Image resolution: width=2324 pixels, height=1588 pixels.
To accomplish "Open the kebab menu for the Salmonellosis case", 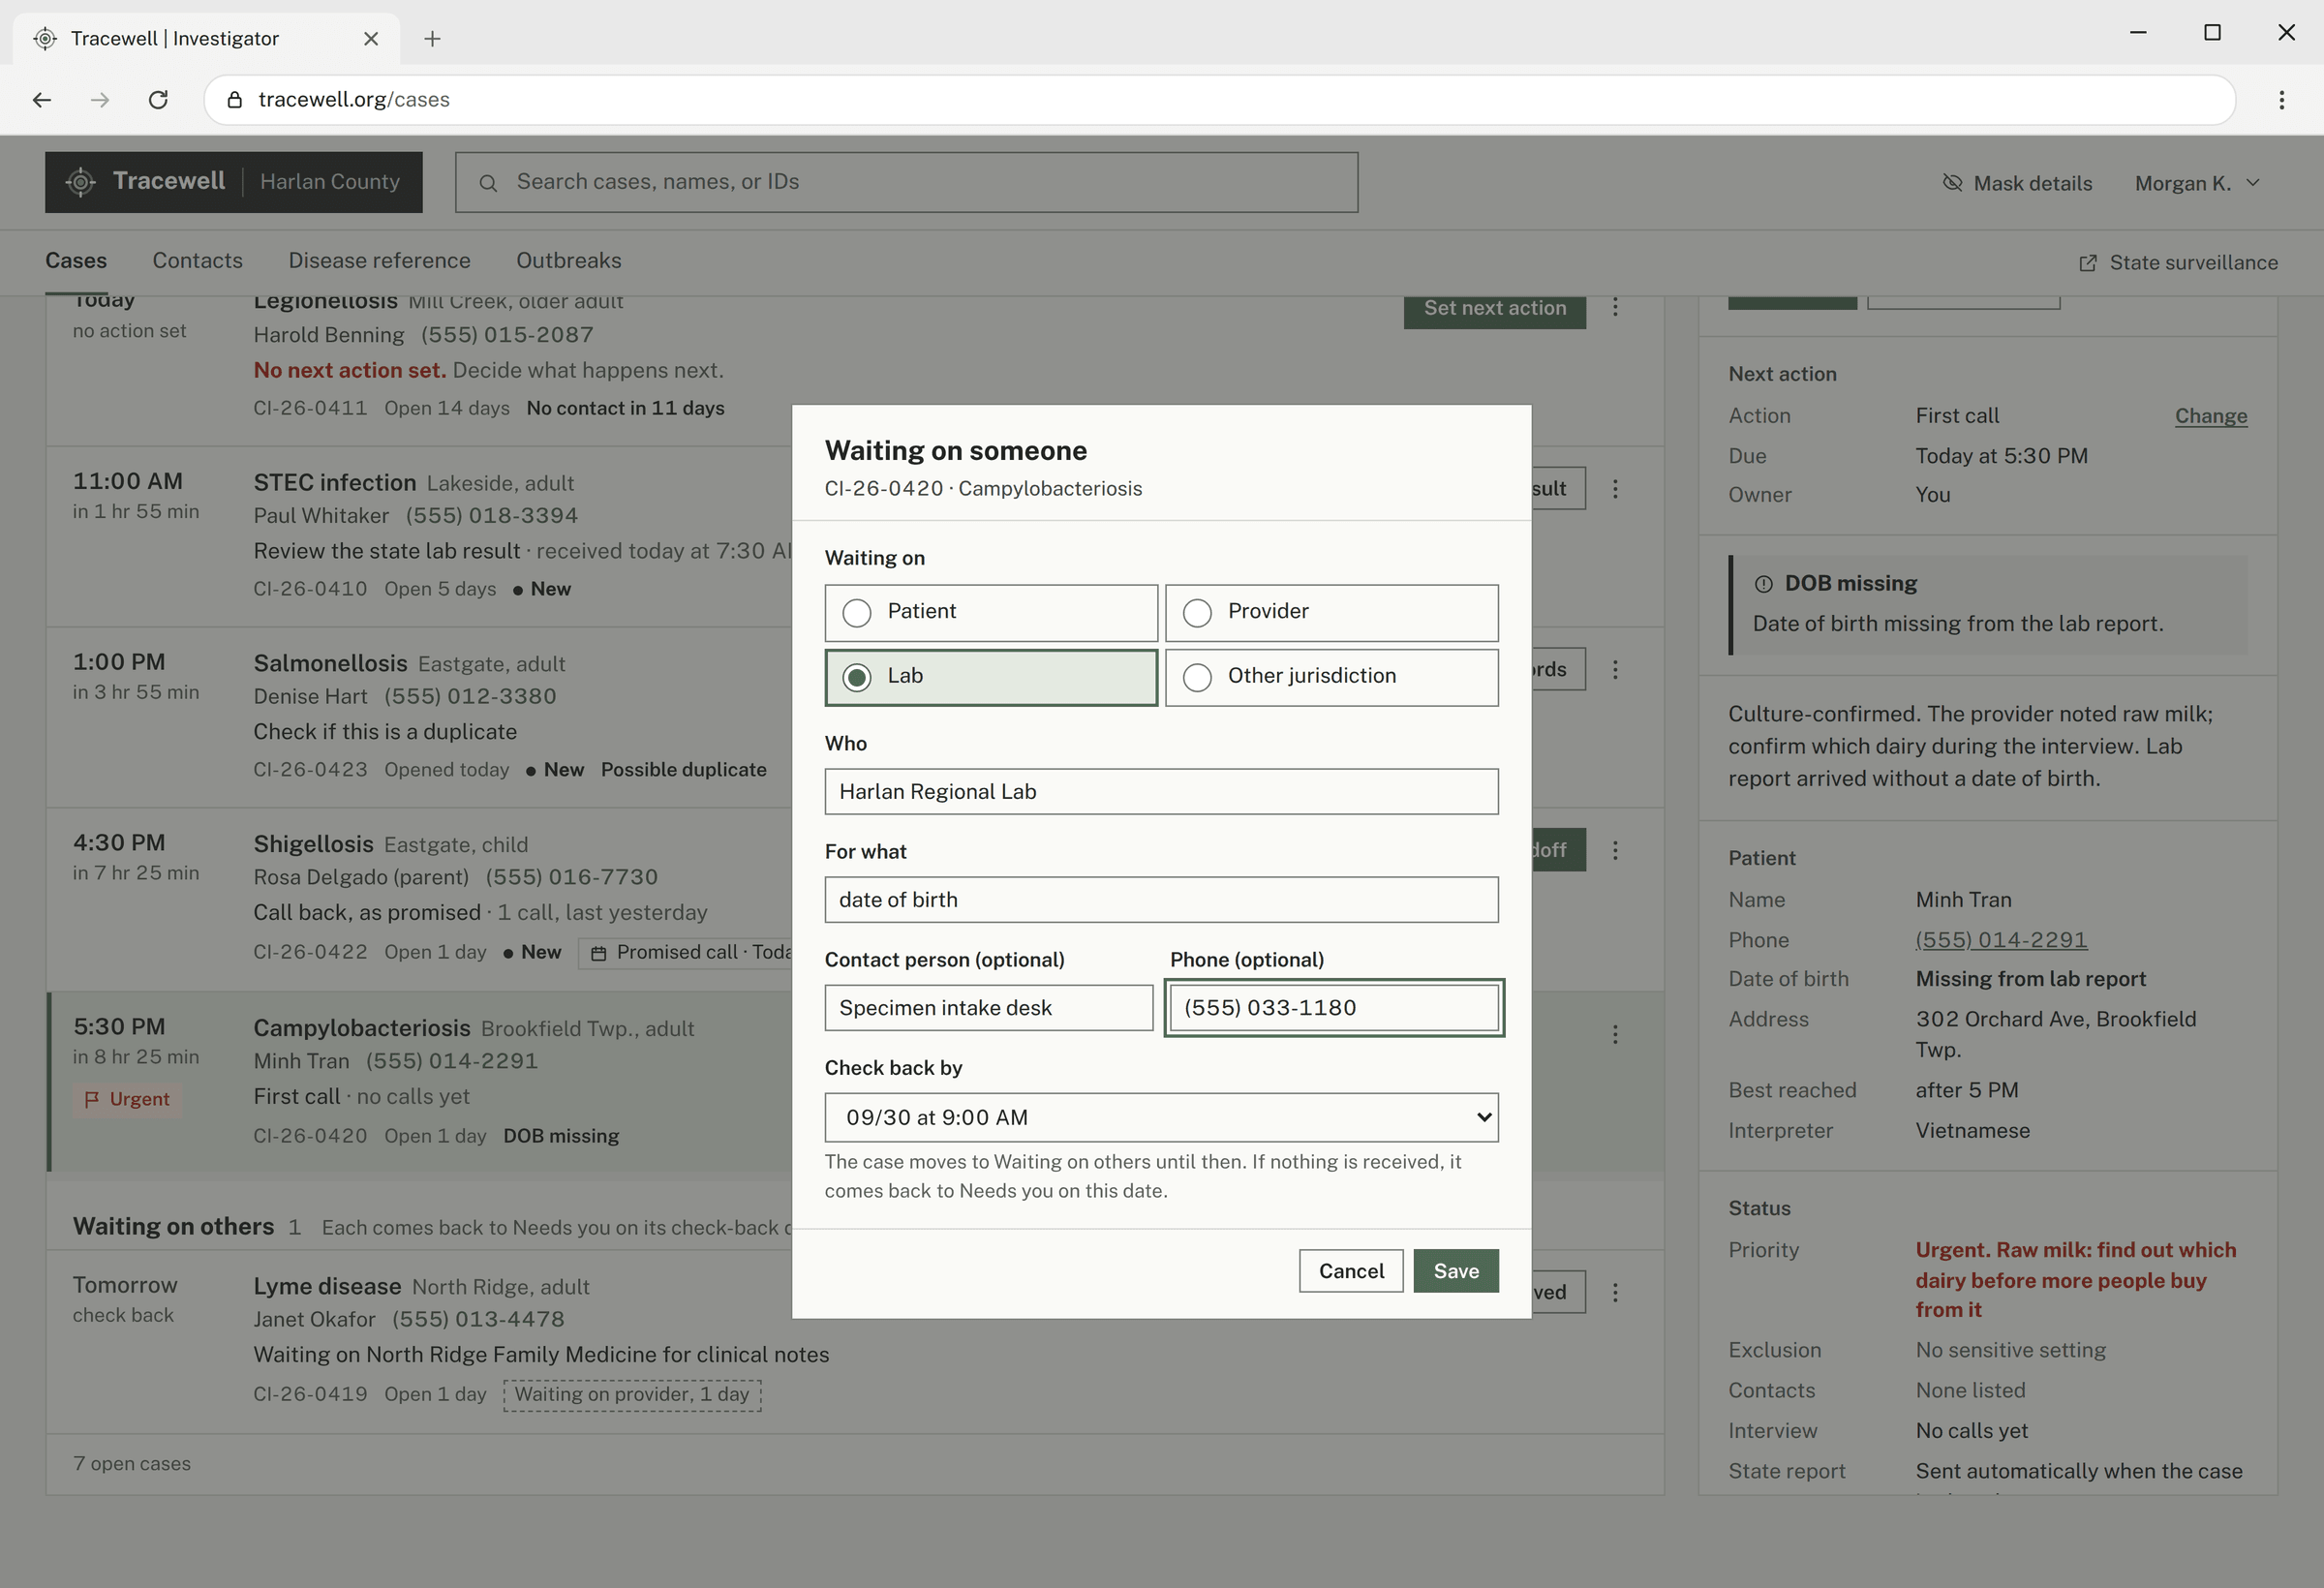I will point(1615,670).
